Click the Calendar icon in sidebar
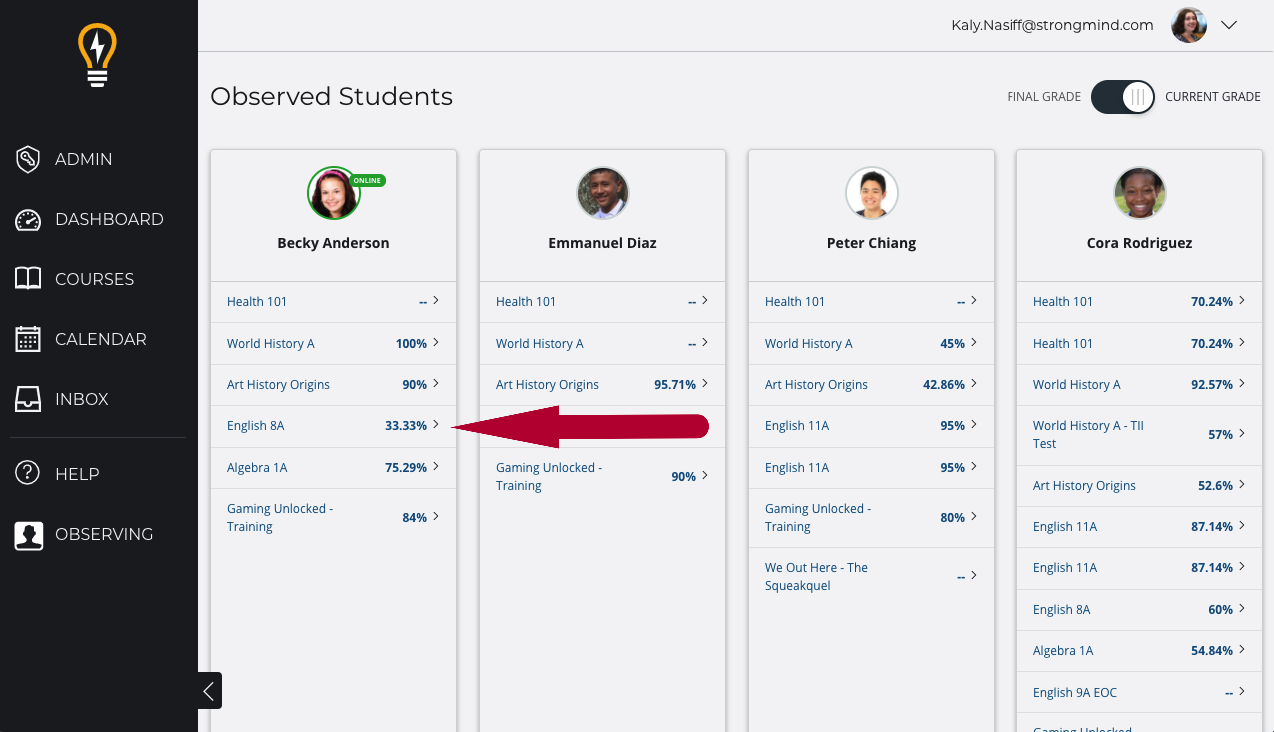 (28, 339)
